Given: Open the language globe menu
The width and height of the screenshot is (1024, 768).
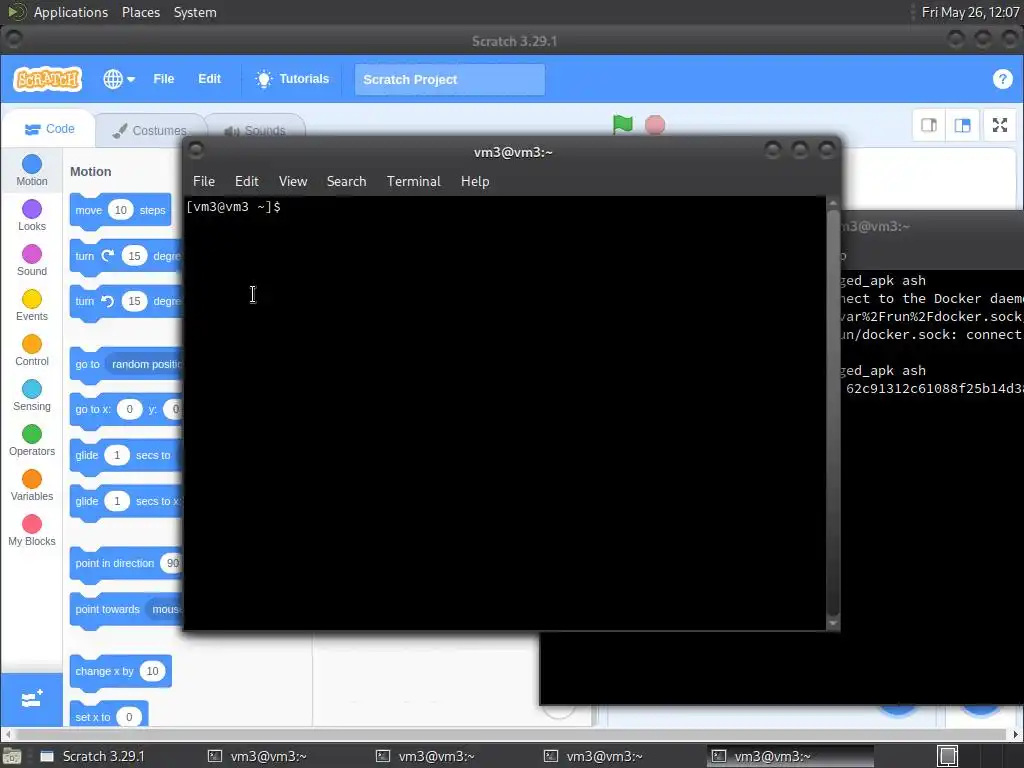Looking at the screenshot, I should tap(119, 79).
